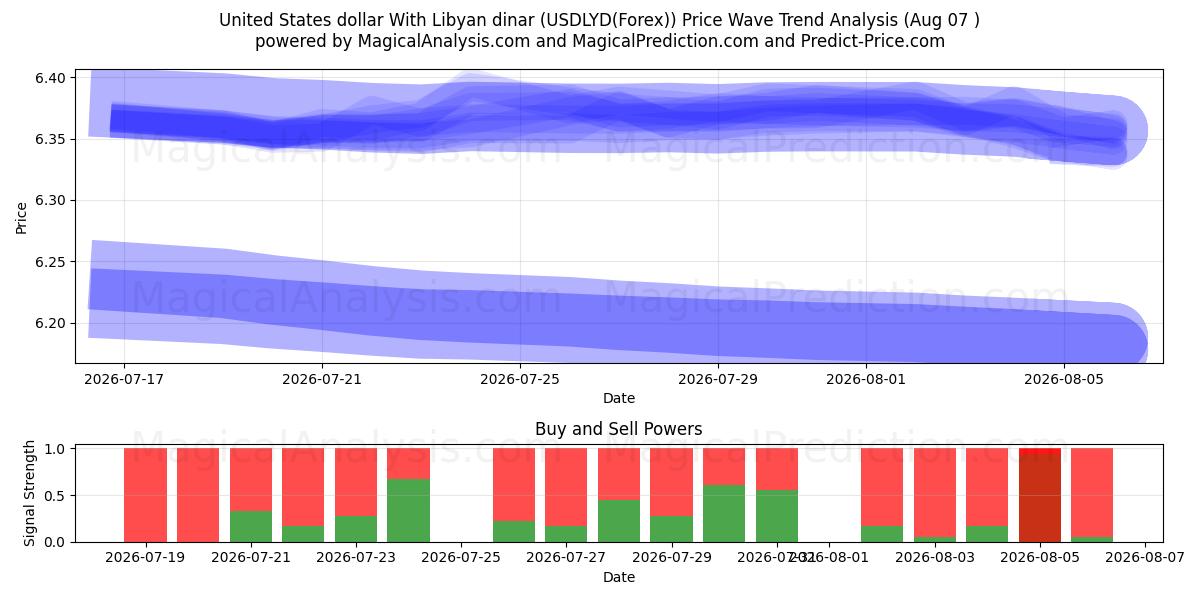Select the red segment of the 2026-08-03 bar
Viewport: 1200px width, 600px height.
tap(935, 492)
